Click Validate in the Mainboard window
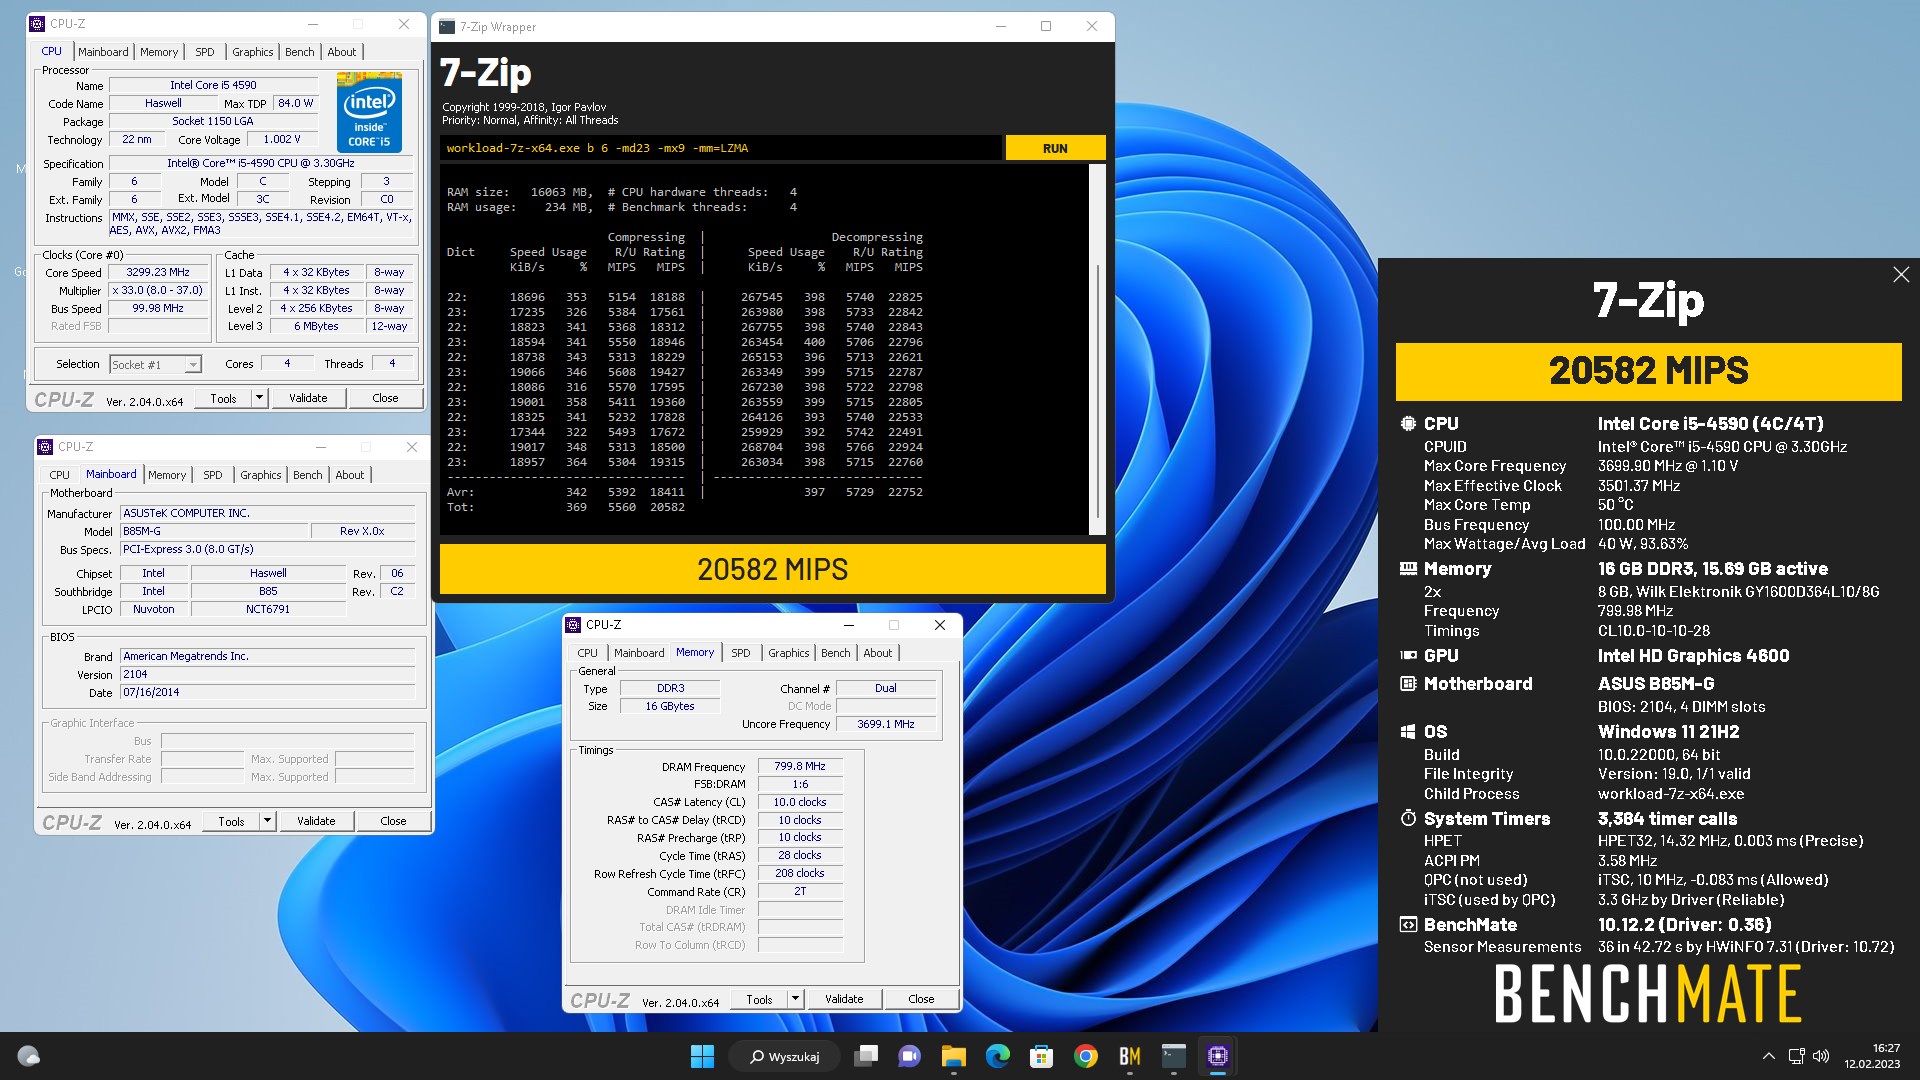Image resolution: width=1920 pixels, height=1080 pixels. [x=316, y=821]
